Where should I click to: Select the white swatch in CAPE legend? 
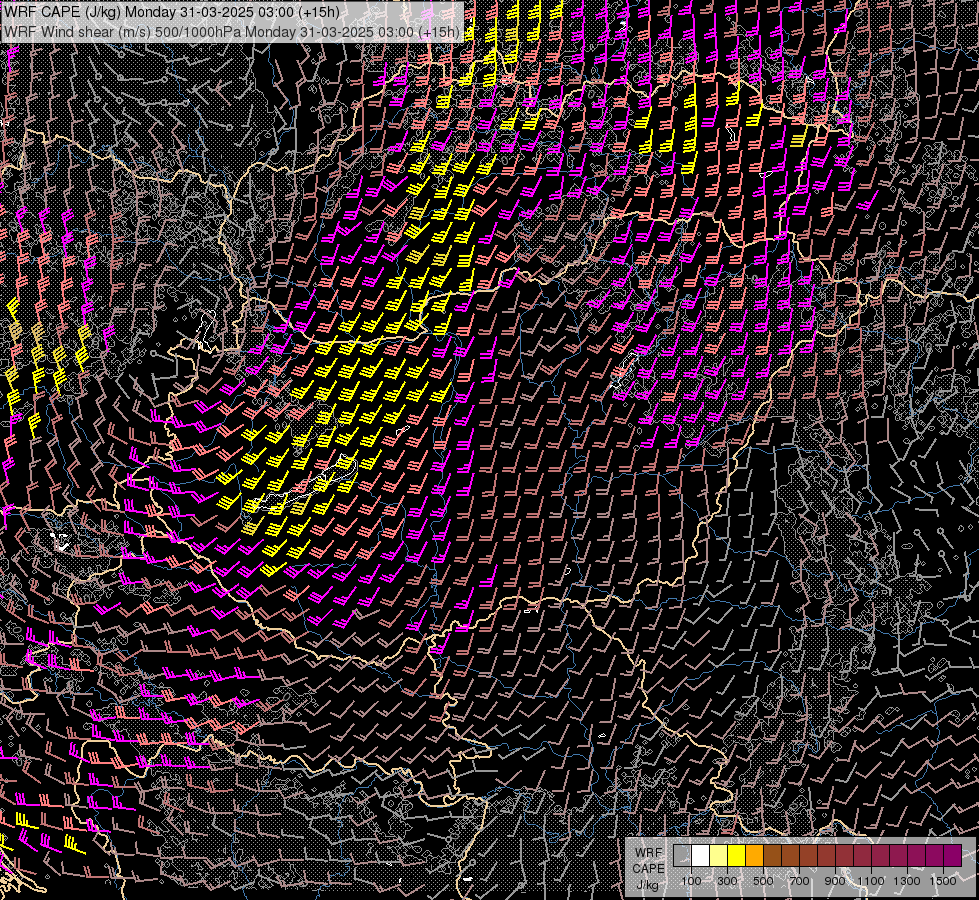point(701,855)
